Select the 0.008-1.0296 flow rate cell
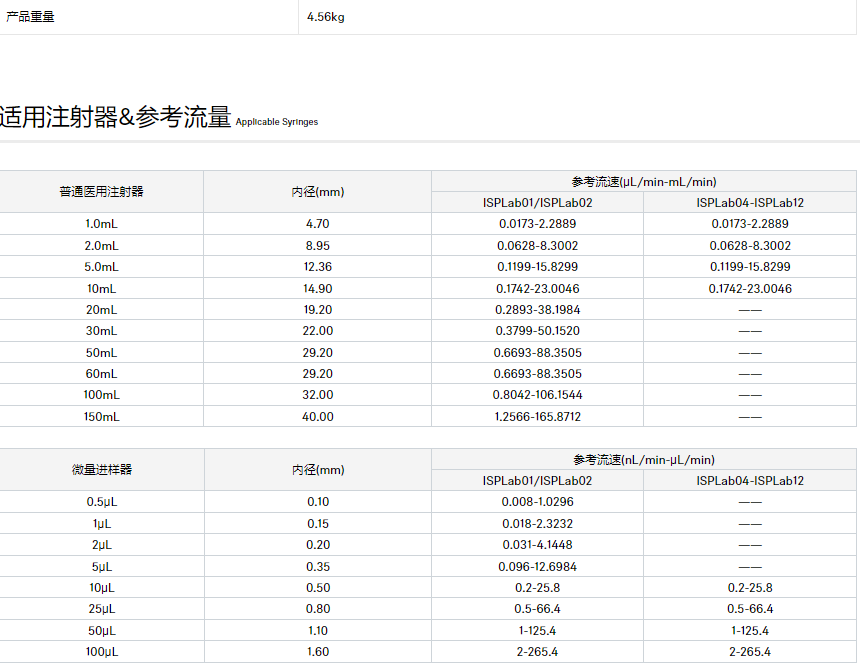 (x=538, y=502)
